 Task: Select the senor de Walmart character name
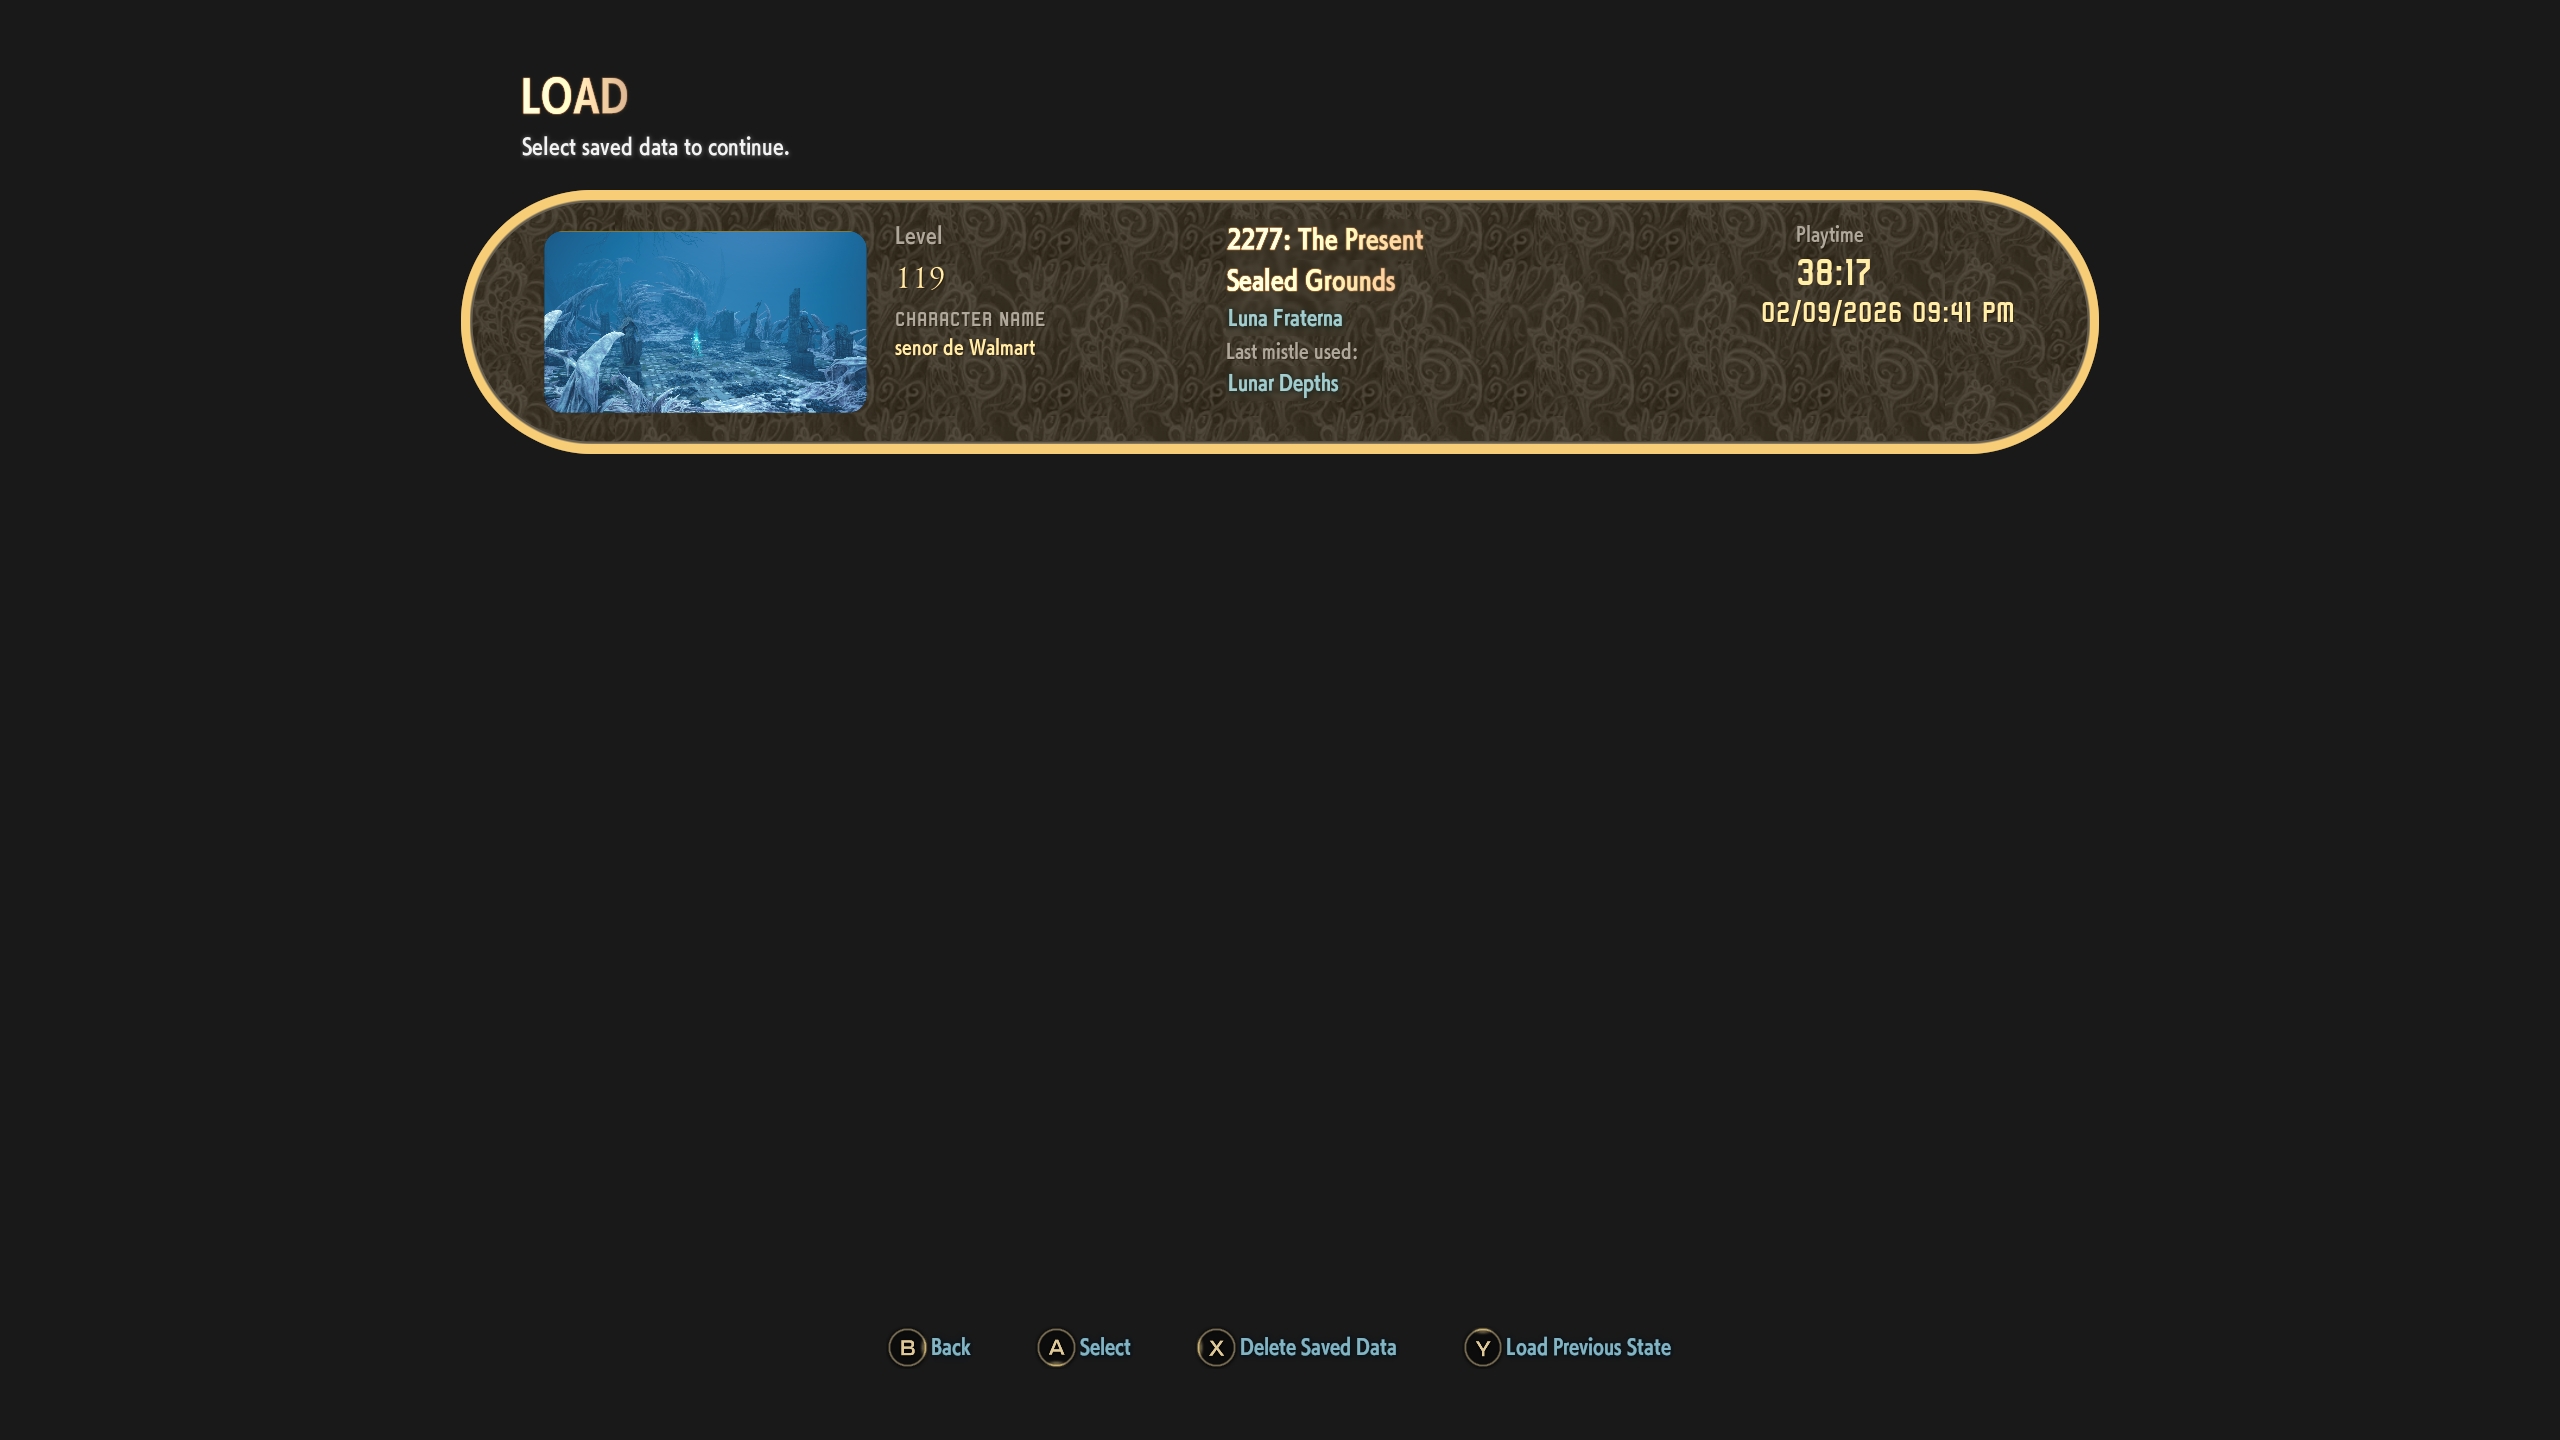964,348
